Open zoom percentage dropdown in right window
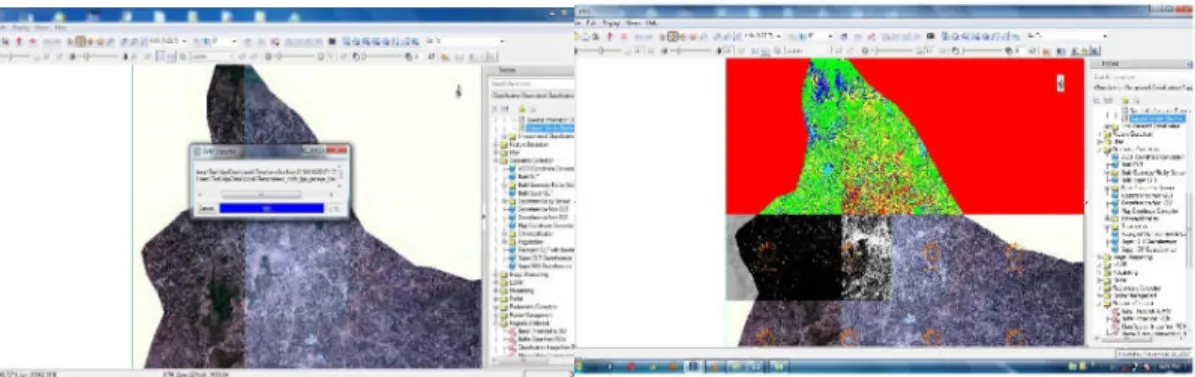Viewport: 1195px width, 377px height. (x=779, y=36)
